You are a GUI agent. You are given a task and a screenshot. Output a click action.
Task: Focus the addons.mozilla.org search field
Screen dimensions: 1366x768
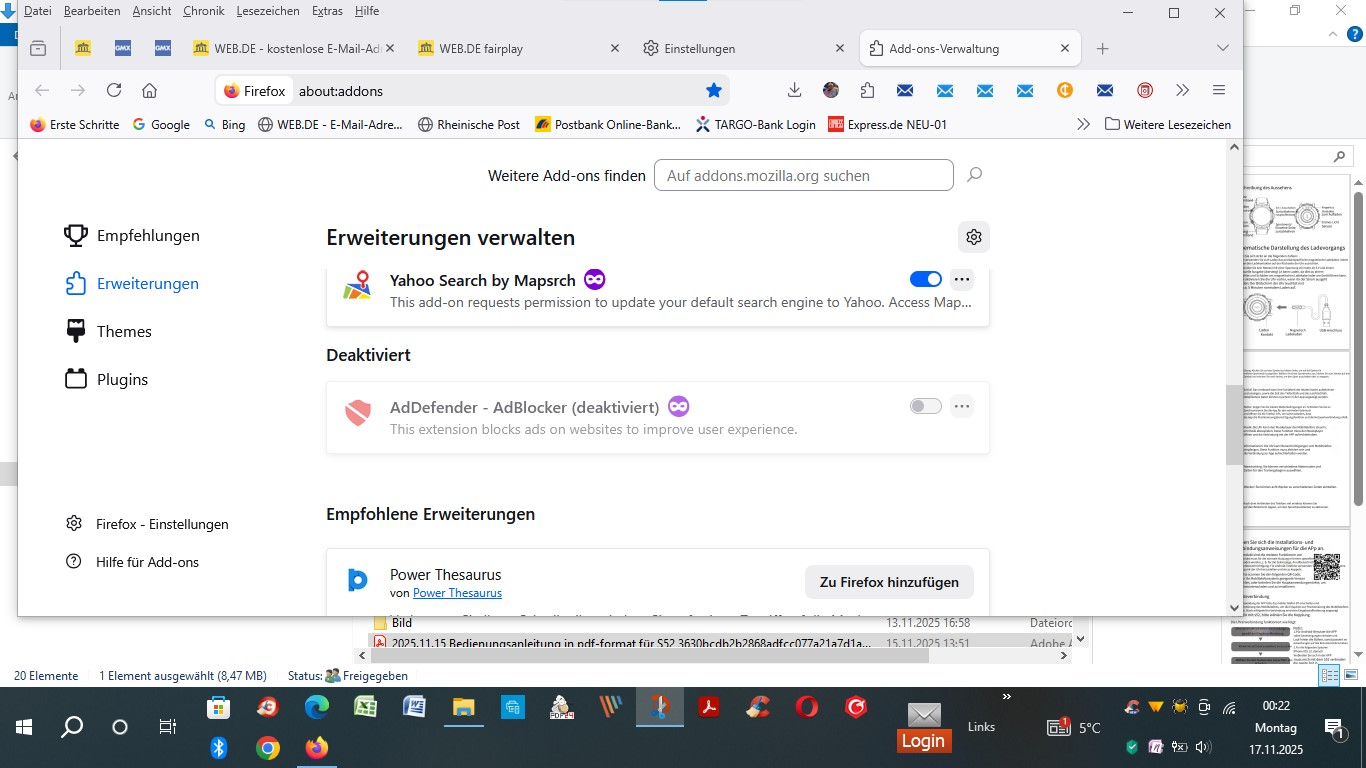click(804, 175)
